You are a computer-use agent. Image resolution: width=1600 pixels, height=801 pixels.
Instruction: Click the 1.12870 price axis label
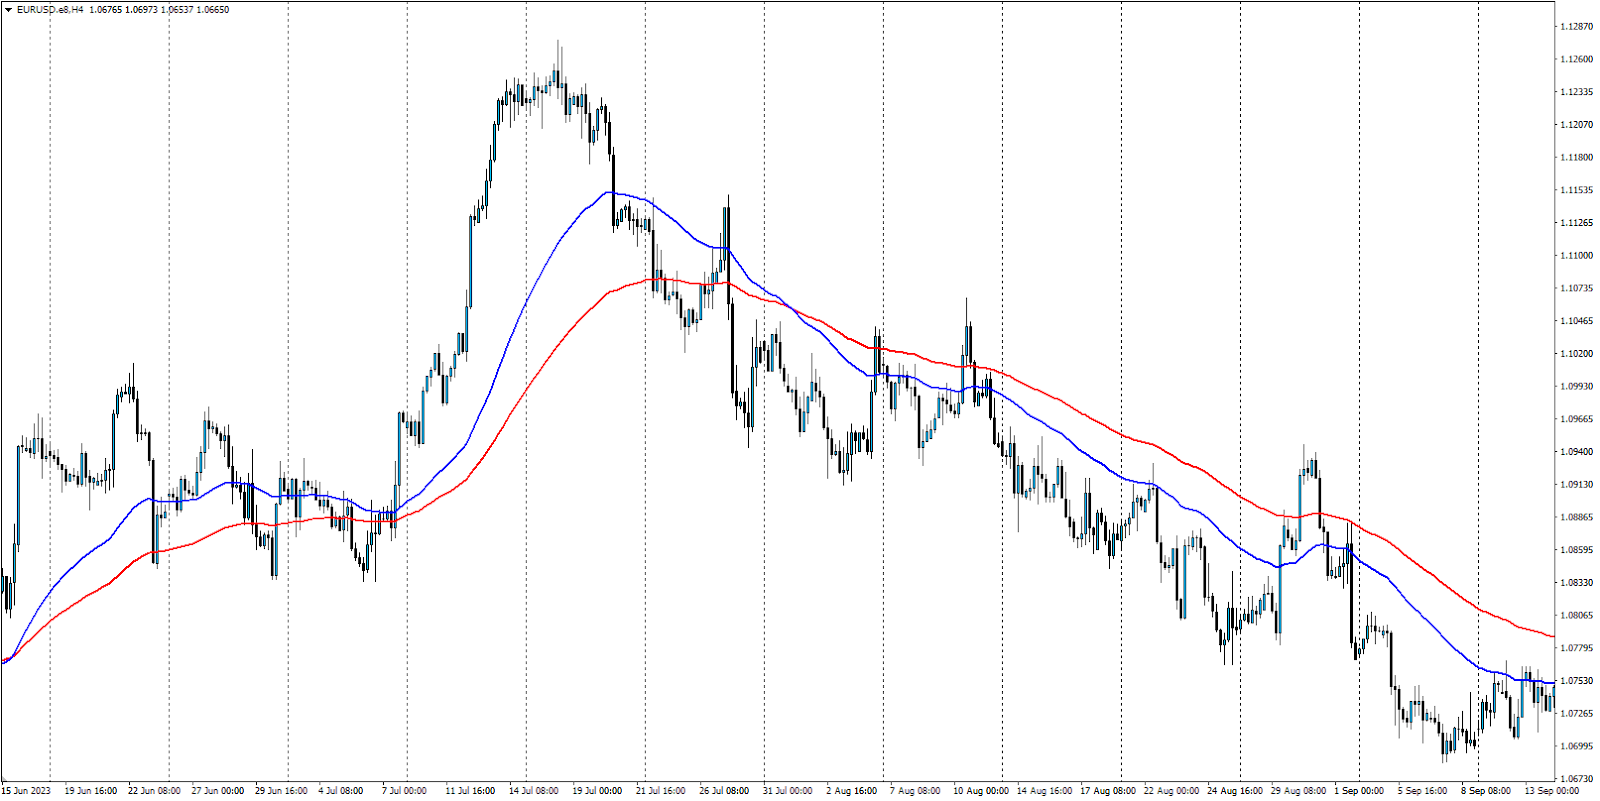click(x=1577, y=27)
